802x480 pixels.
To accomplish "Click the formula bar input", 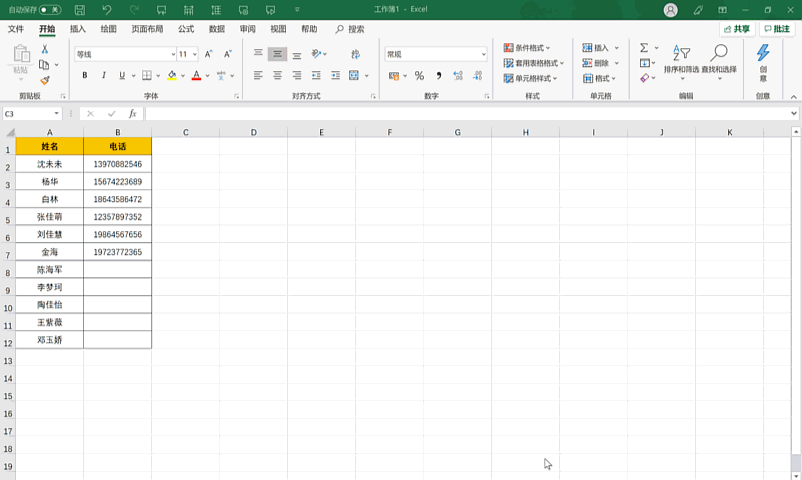I will click(x=467, y=114).
